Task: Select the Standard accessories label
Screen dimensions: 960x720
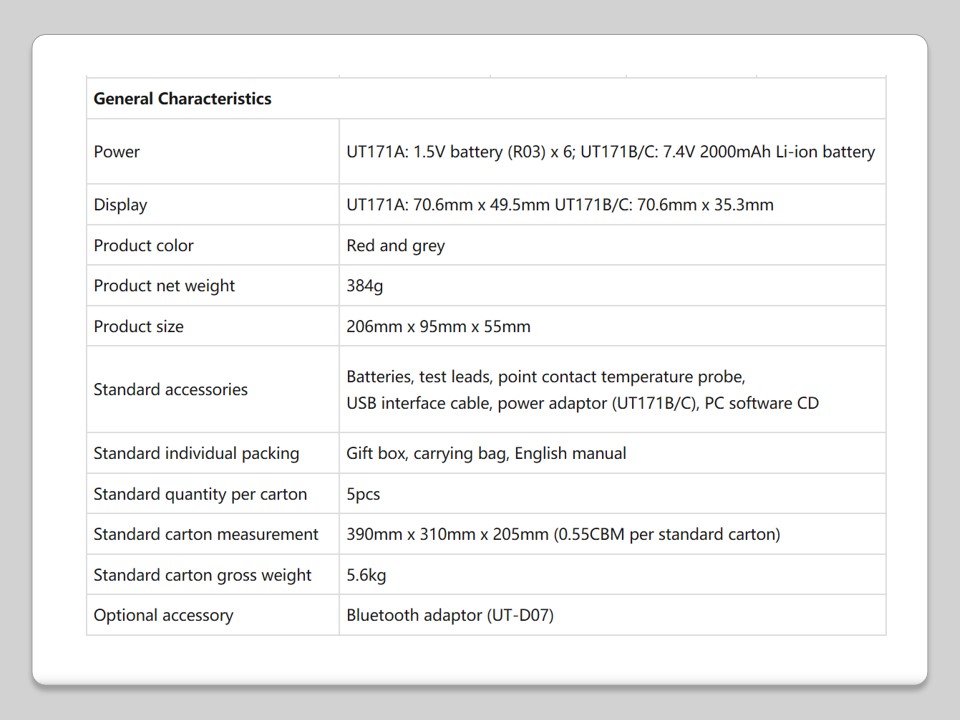Action: click(170, 390)
